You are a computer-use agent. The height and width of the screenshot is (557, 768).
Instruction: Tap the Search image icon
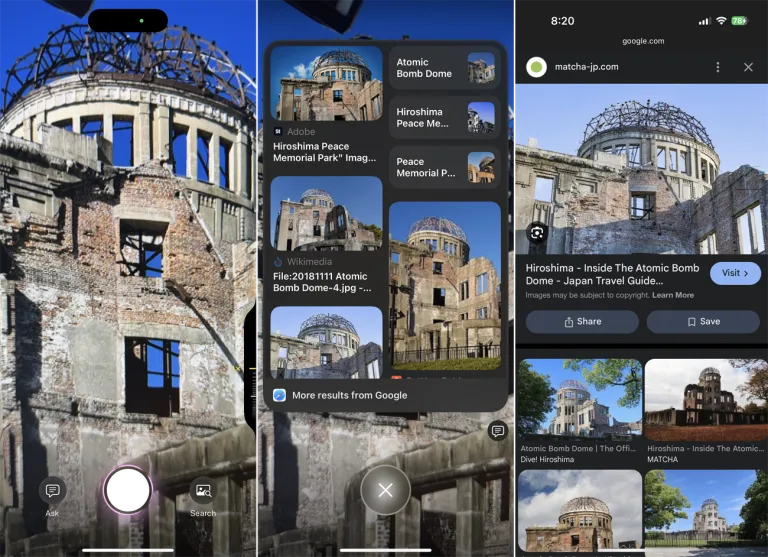point(203,490)
